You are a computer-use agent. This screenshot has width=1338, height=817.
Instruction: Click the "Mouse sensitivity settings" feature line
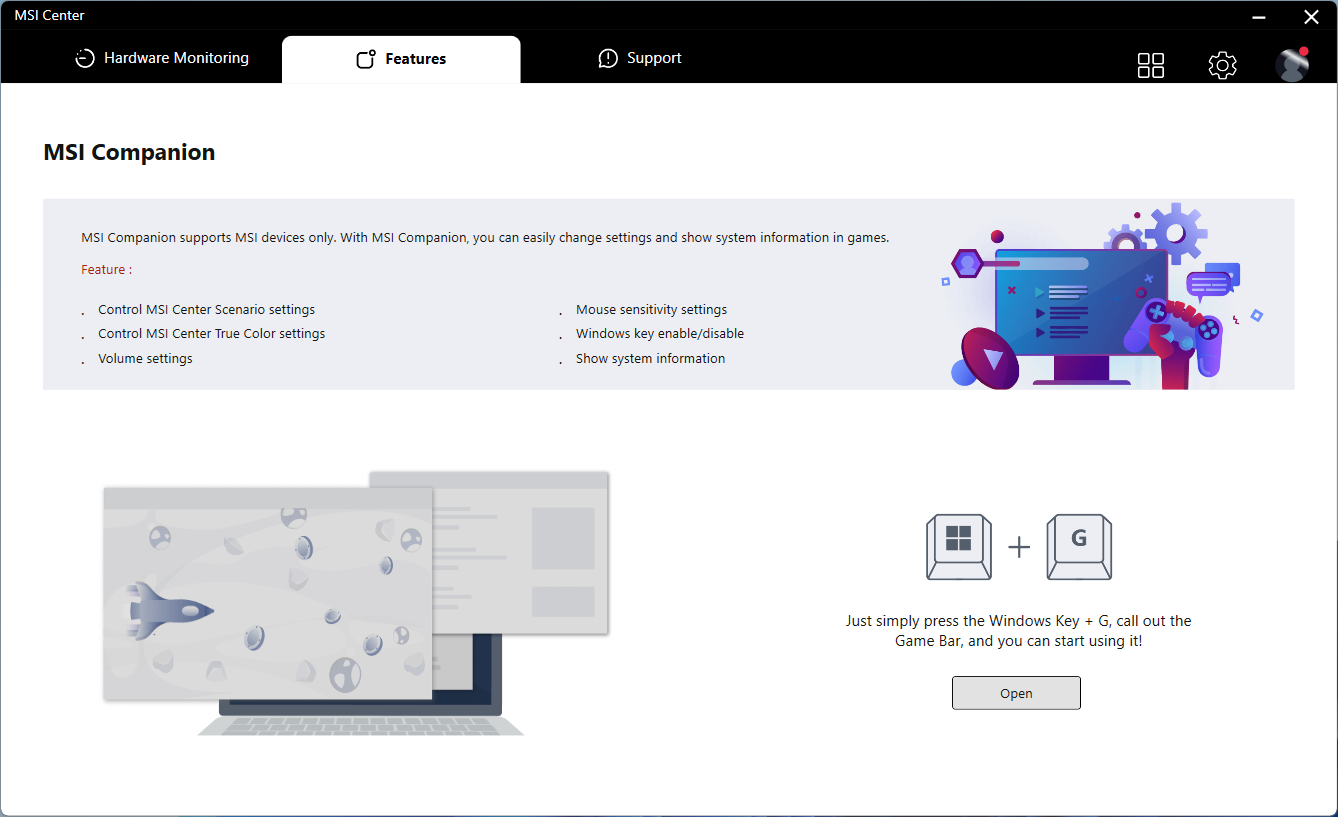point(651,310)
